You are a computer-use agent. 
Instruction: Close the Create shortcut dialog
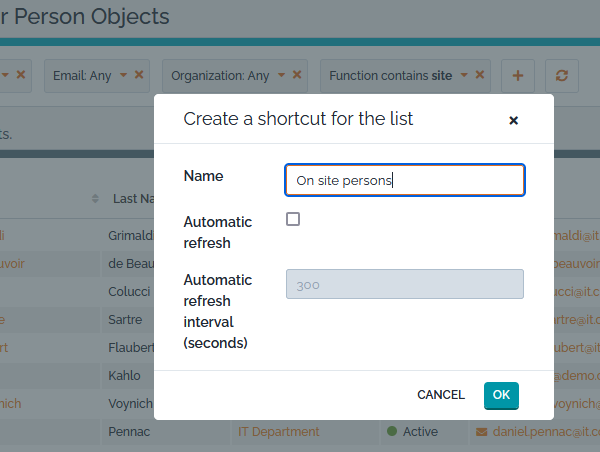coord(513,120)
